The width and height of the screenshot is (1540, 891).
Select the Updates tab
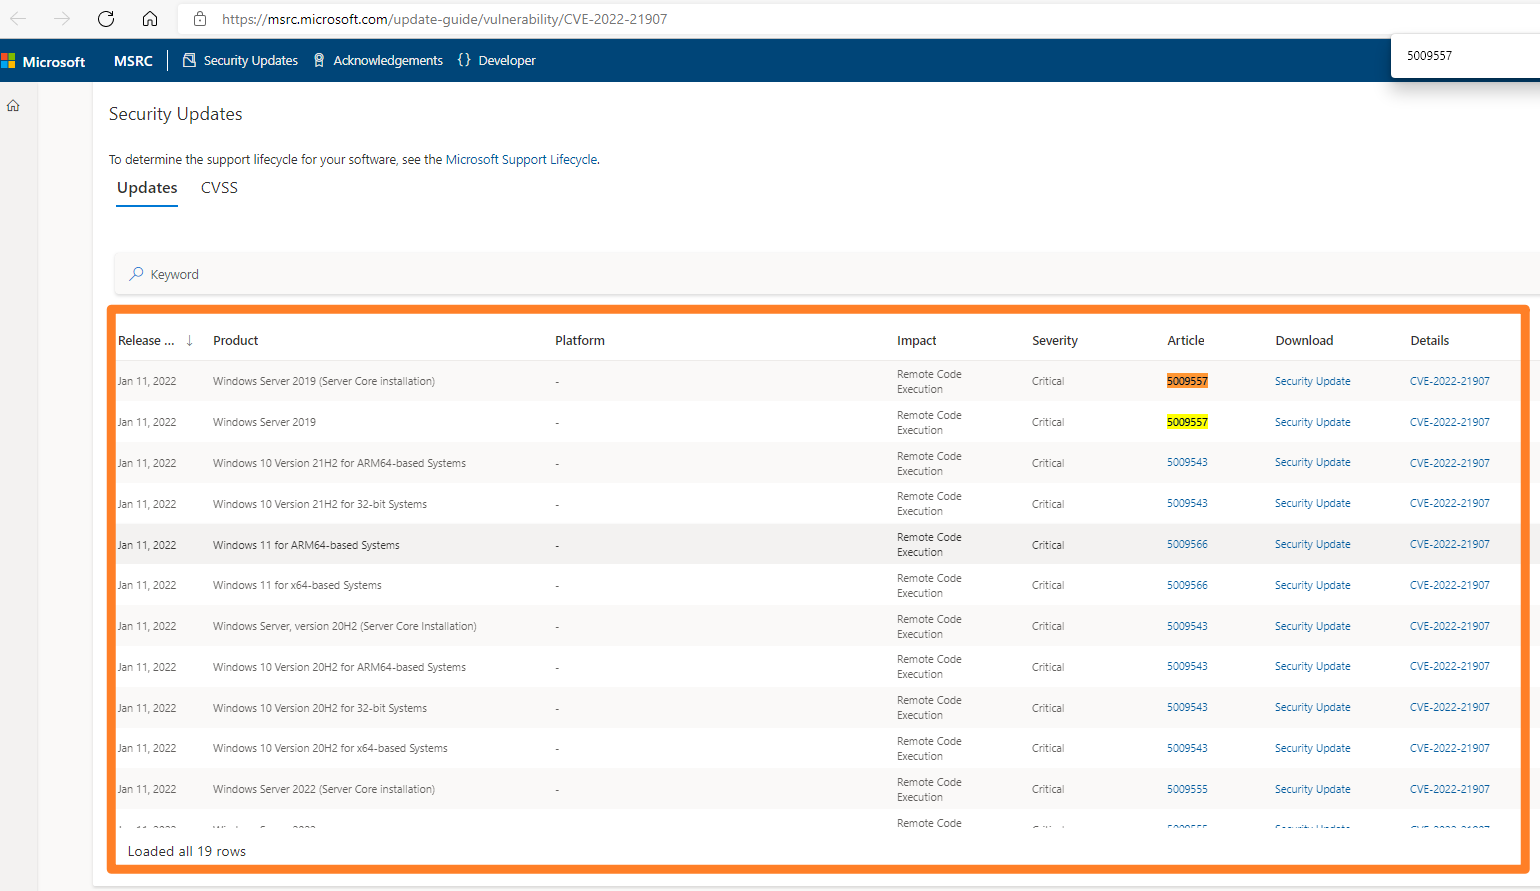pyautogui.click(x=147, y=188)
